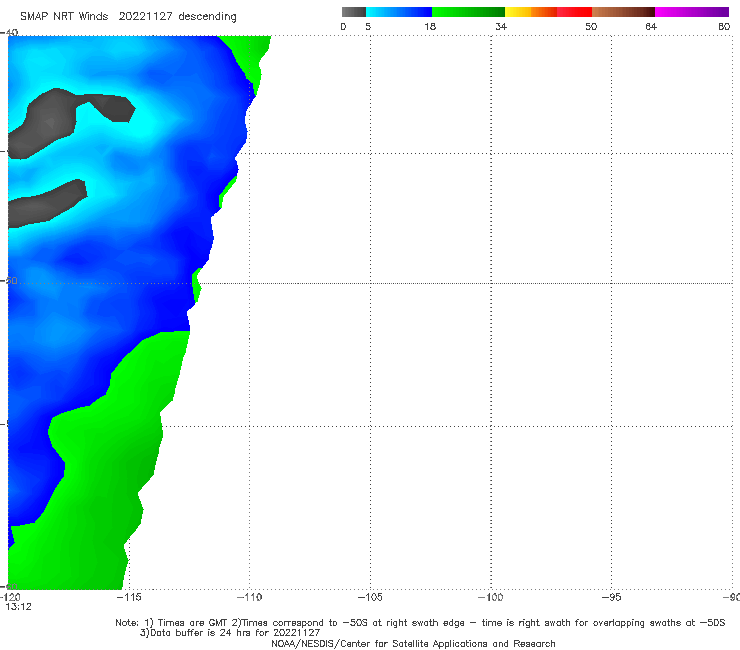740x650 pixels.
Task: Click the longitude label -110
Action: (x=249, y=597)
